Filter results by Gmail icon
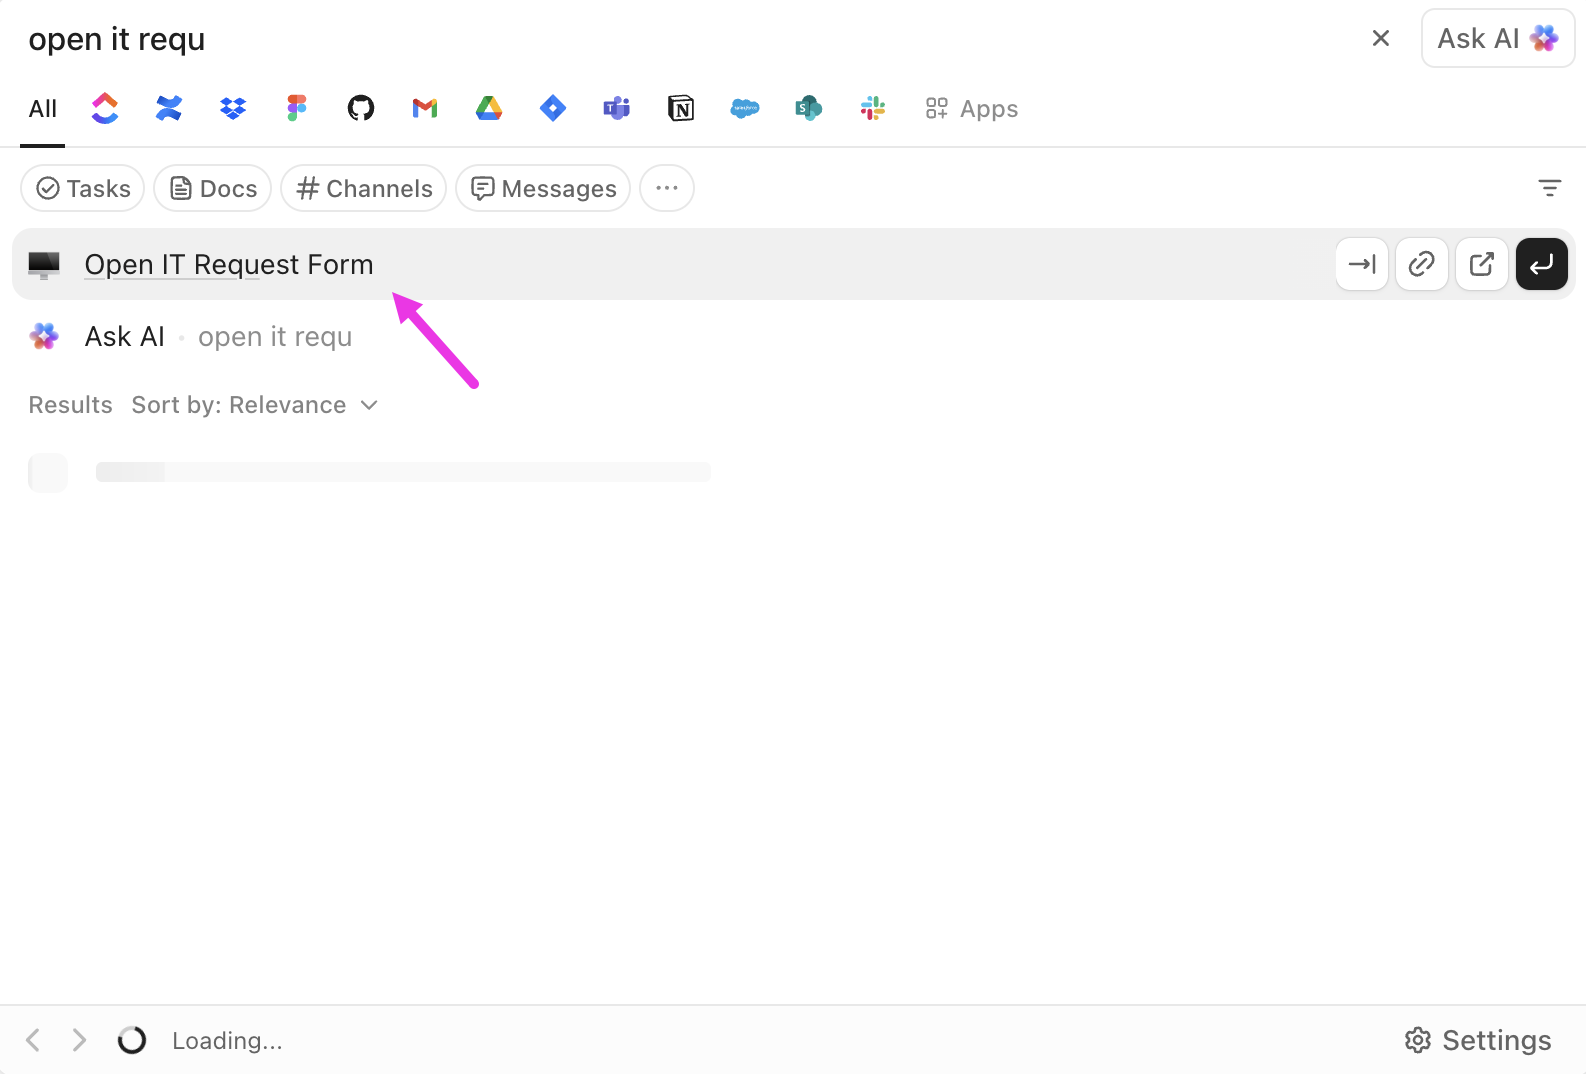The width and height of the screenshot is (1586, 1074). 425,108
